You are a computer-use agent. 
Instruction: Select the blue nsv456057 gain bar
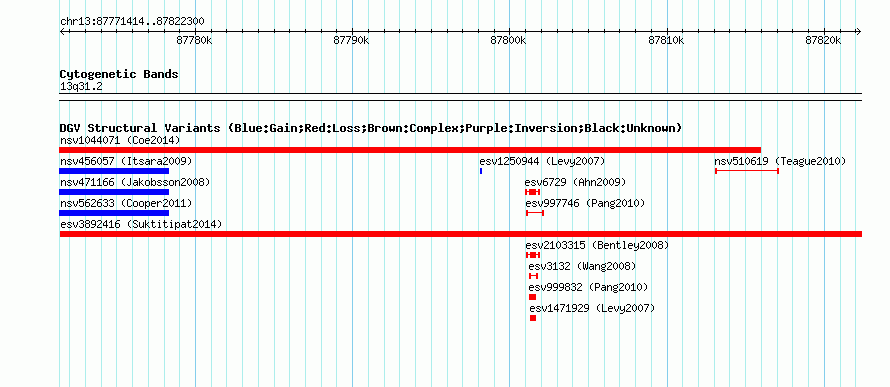(114, 171)
